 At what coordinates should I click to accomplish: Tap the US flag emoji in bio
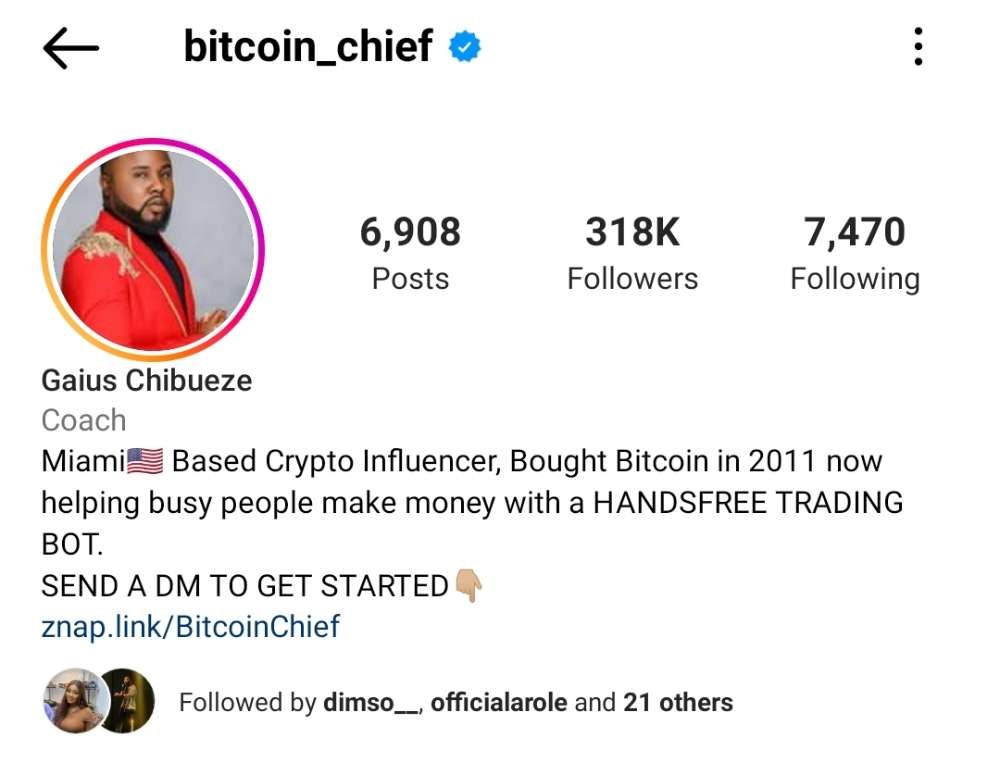pyautogui.click(x=145, y=461)
